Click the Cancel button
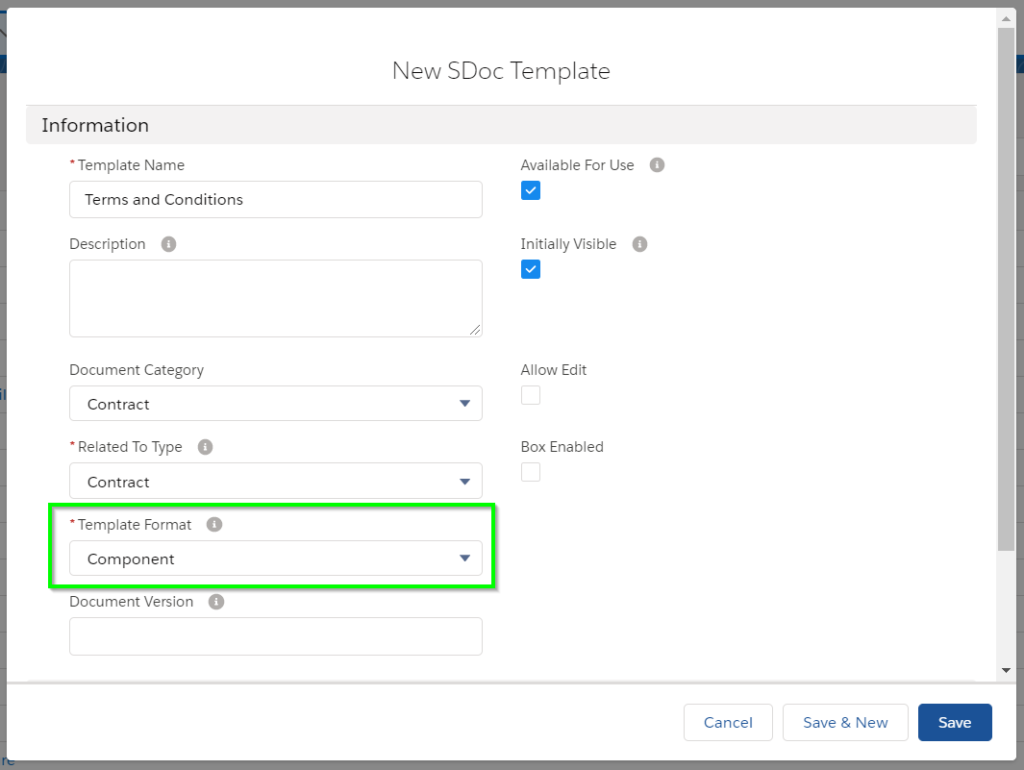 pos(728,722)
